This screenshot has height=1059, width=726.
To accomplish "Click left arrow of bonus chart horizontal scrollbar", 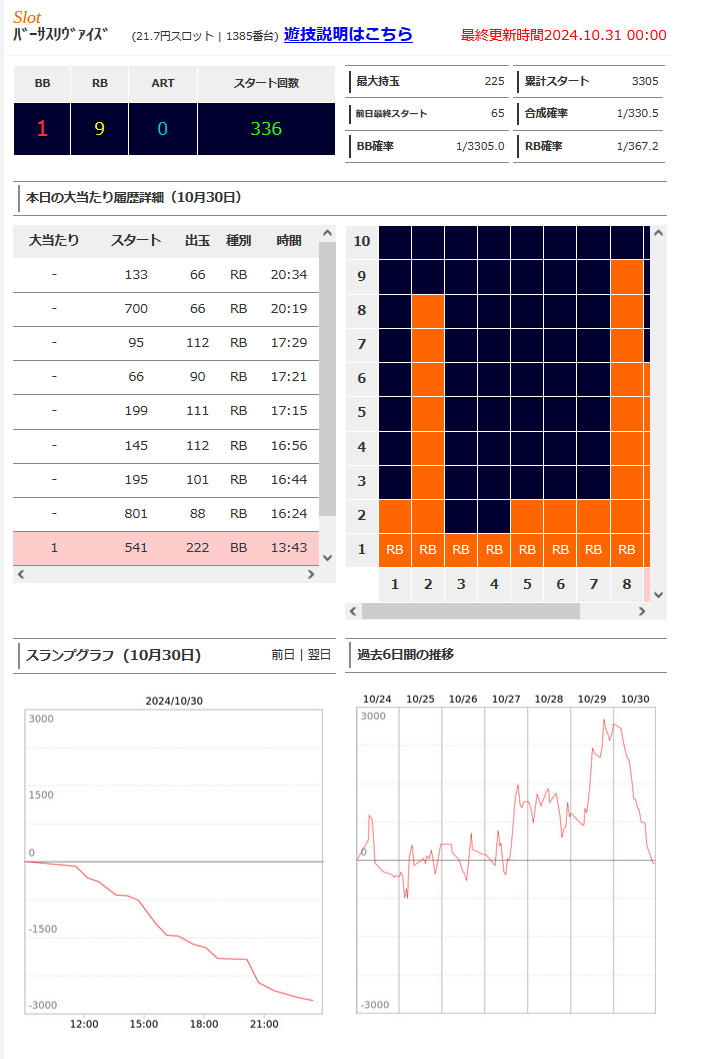I will point(353,611).
